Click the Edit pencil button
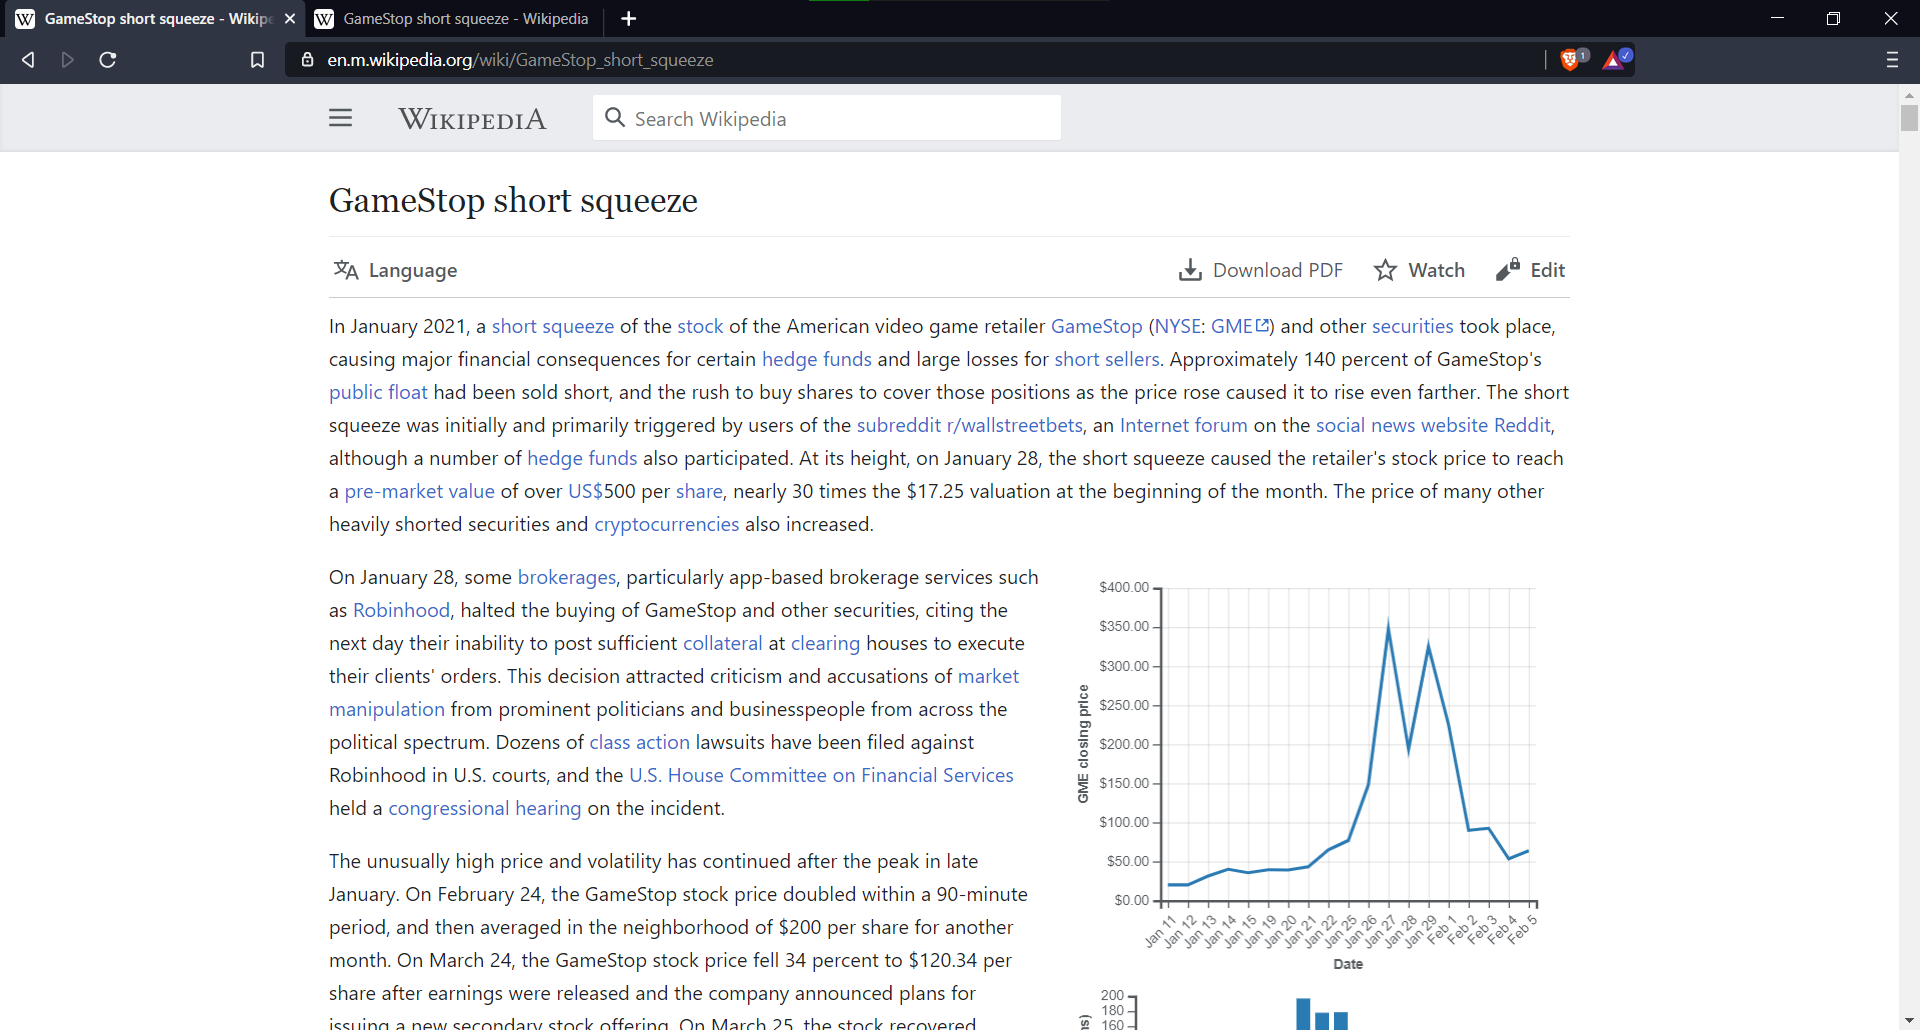Screen dimensions: 1920x1030 click(1531, 270)
